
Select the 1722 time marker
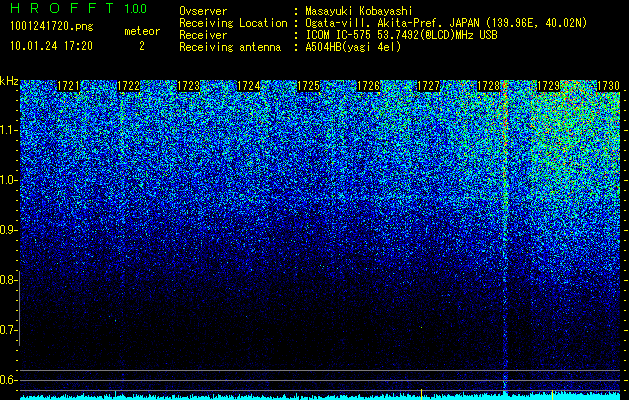(x=128, y=86)
